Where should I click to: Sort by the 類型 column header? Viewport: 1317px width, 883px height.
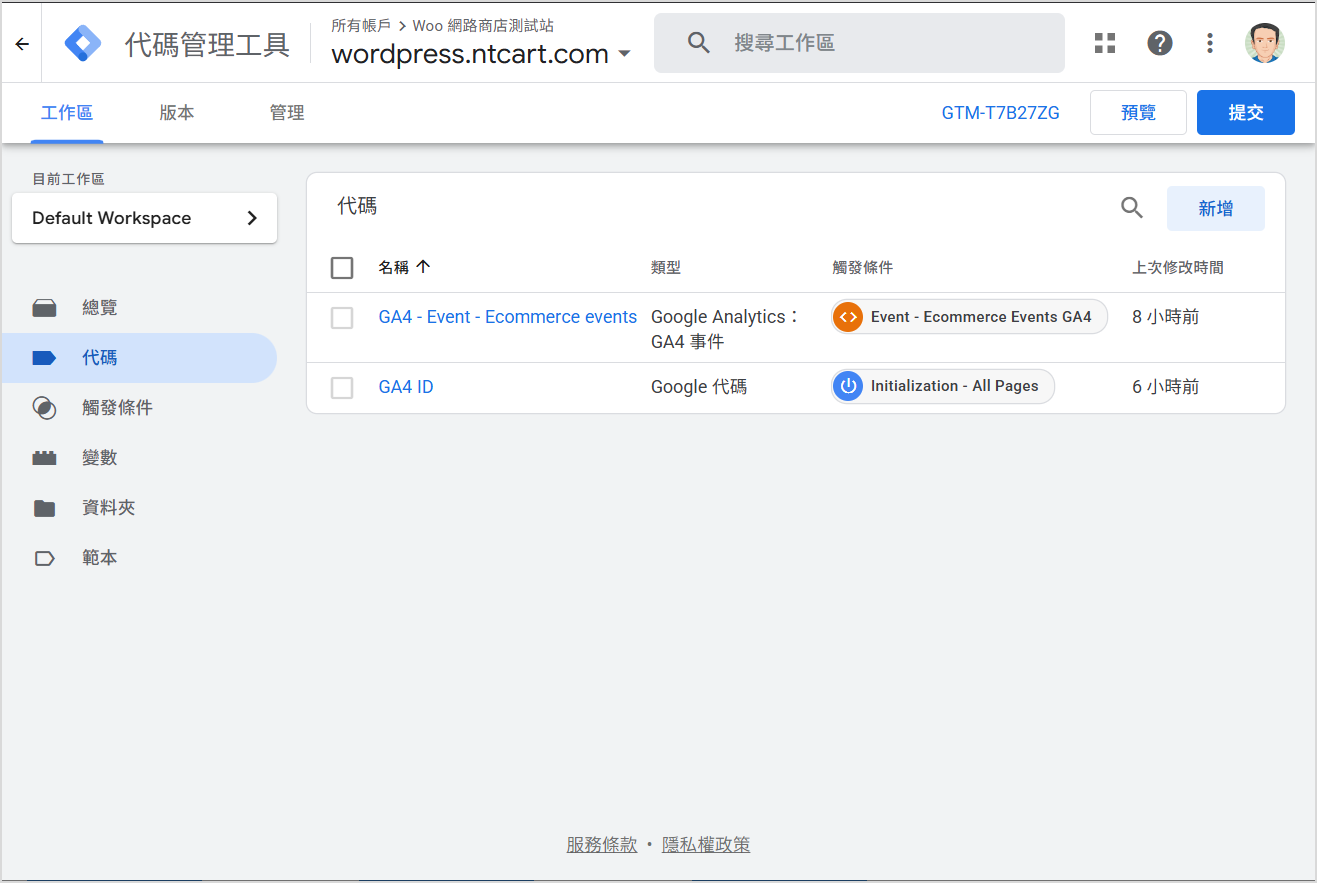pyautogui.click(x=666, y=268)
